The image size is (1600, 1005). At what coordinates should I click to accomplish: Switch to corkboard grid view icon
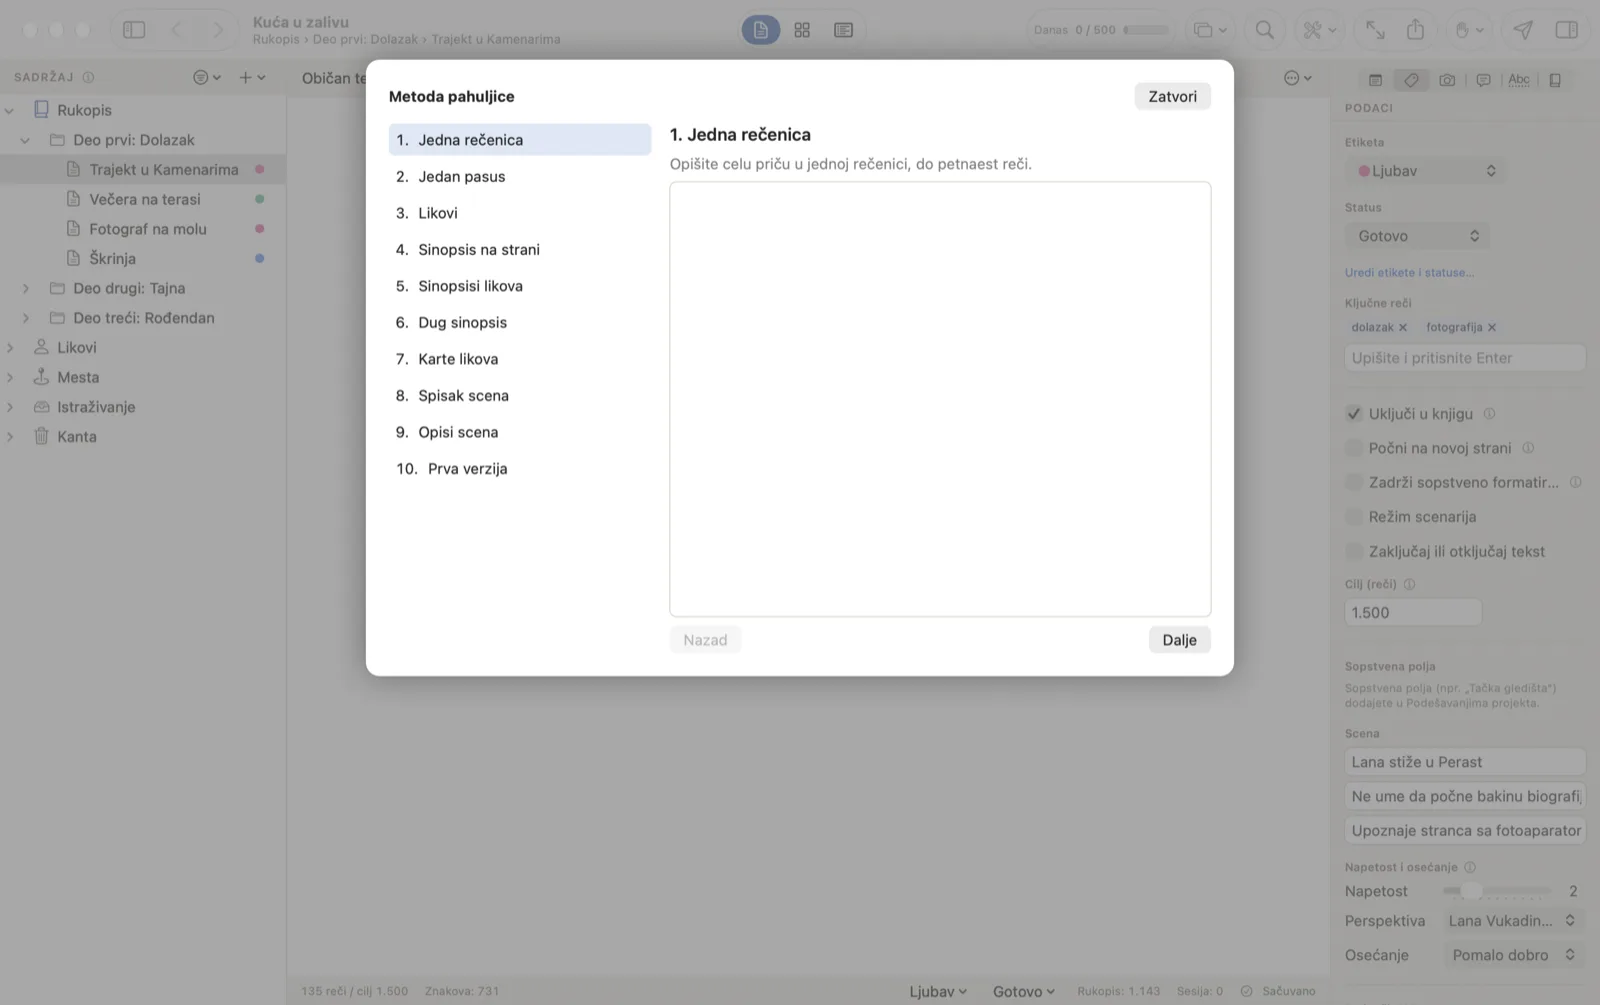pyautogui.click(x=802, y=30)
